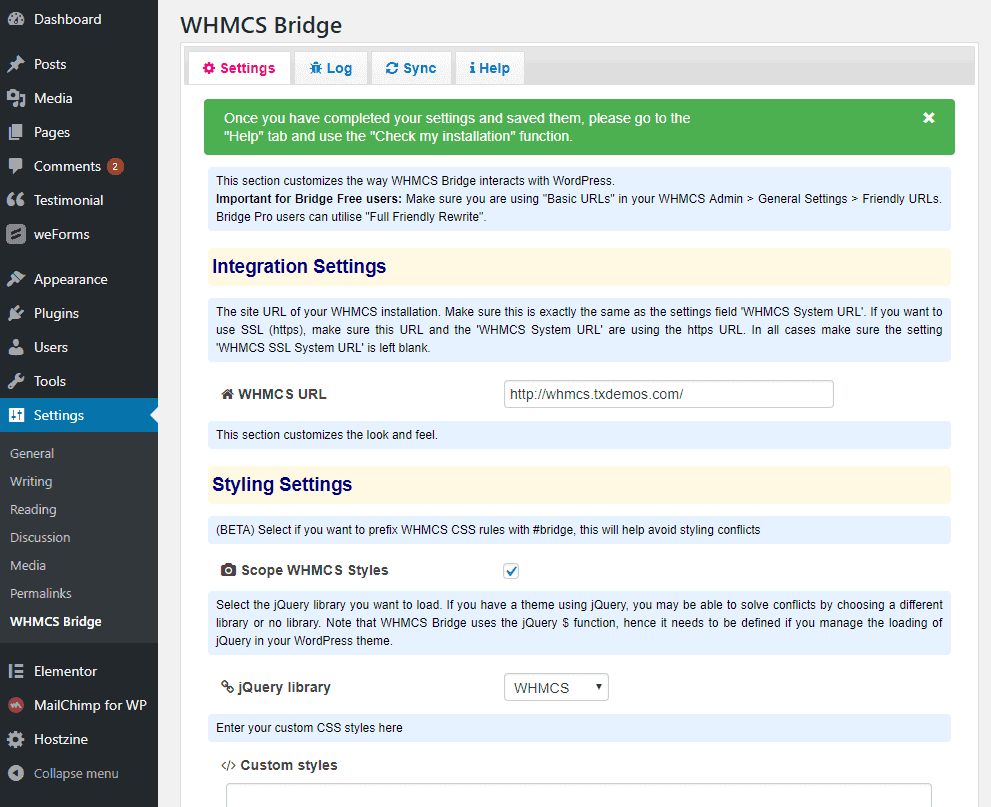
Task: Click the Appearance paintbrush icon
Action: tap(16, 279)
